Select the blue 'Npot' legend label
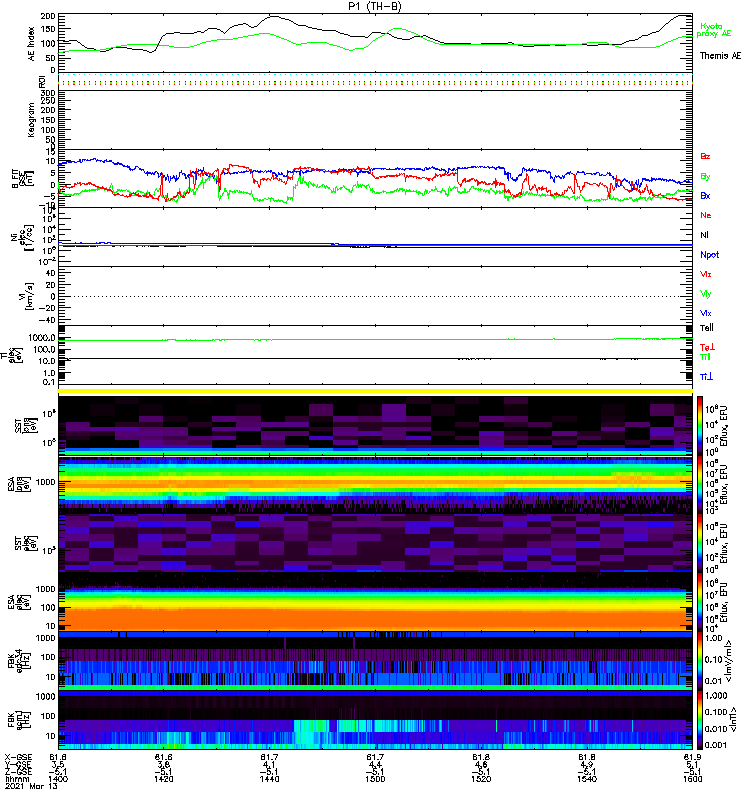The height and width of the screenshot is (800, 750). [x=709, y=255]
